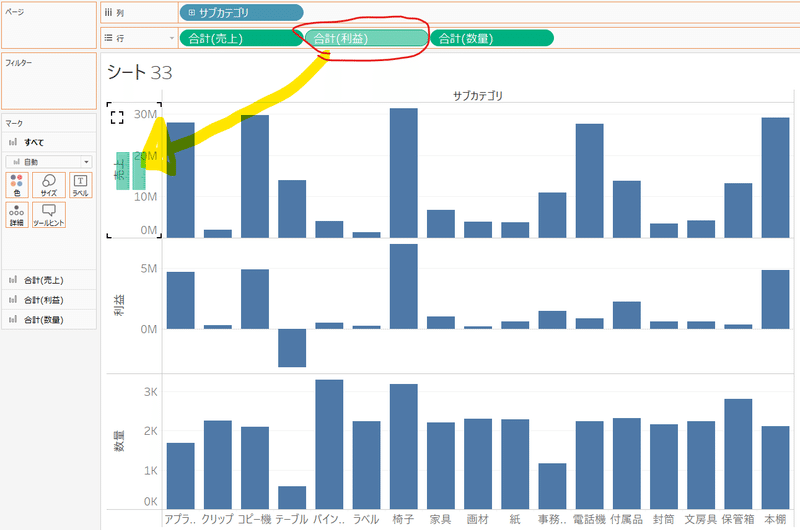Click the サブカテゴリ column header

478,96
